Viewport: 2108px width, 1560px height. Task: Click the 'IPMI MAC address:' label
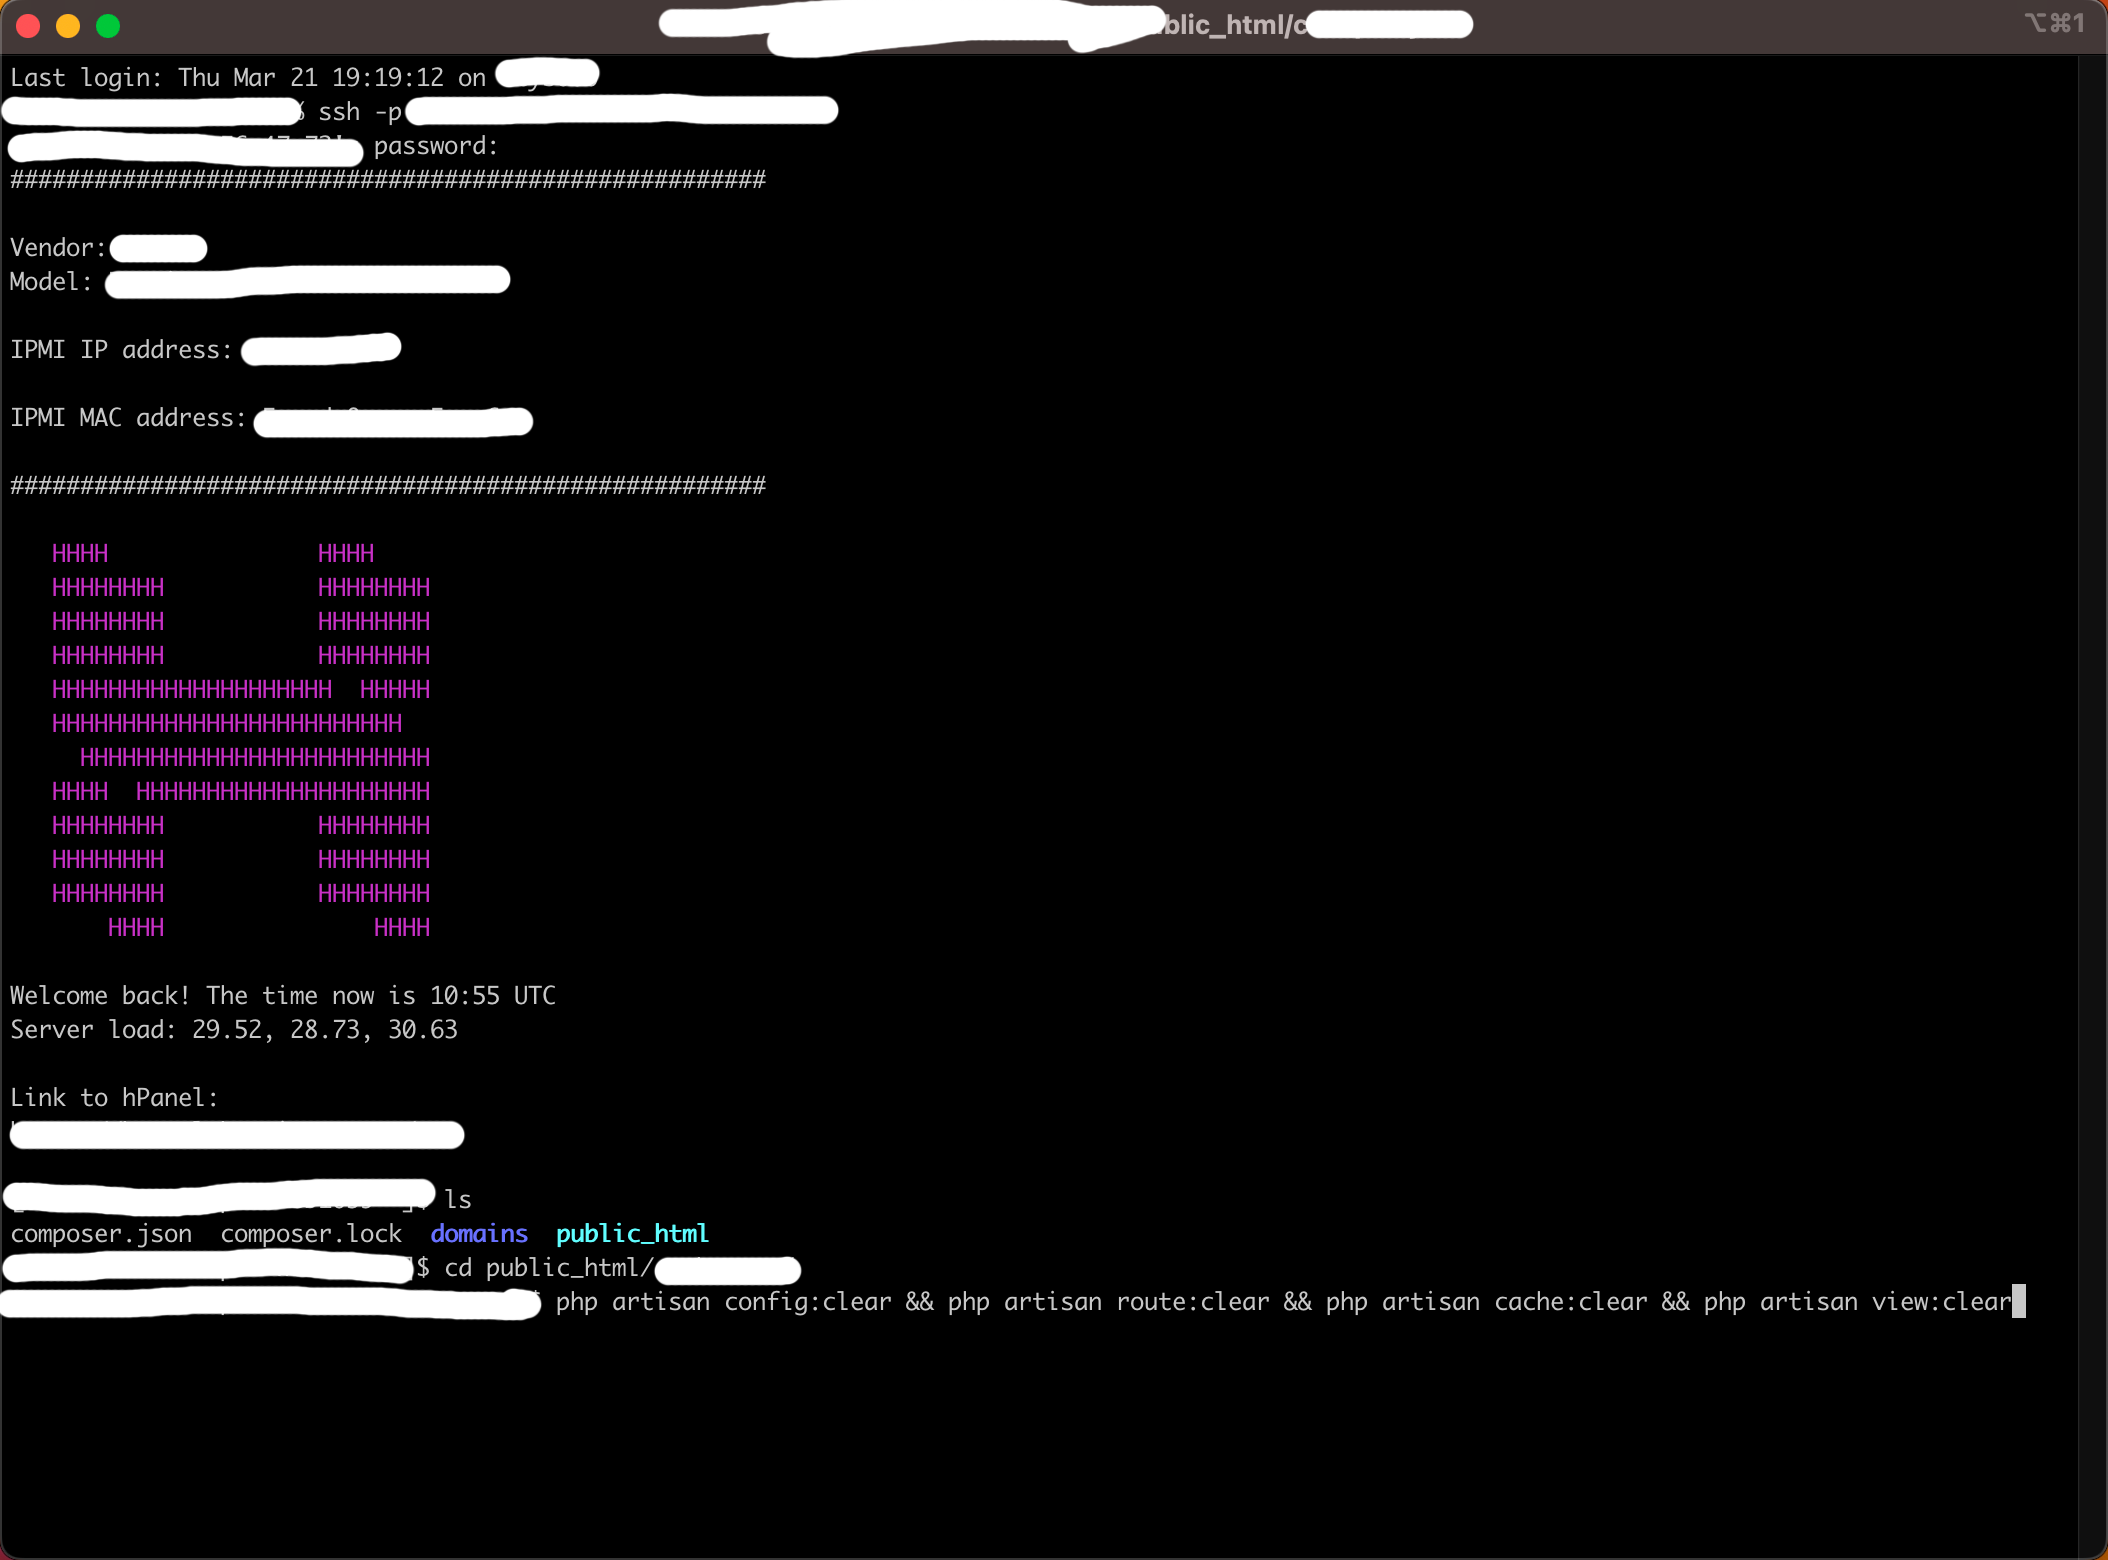[x=128, y=417]
